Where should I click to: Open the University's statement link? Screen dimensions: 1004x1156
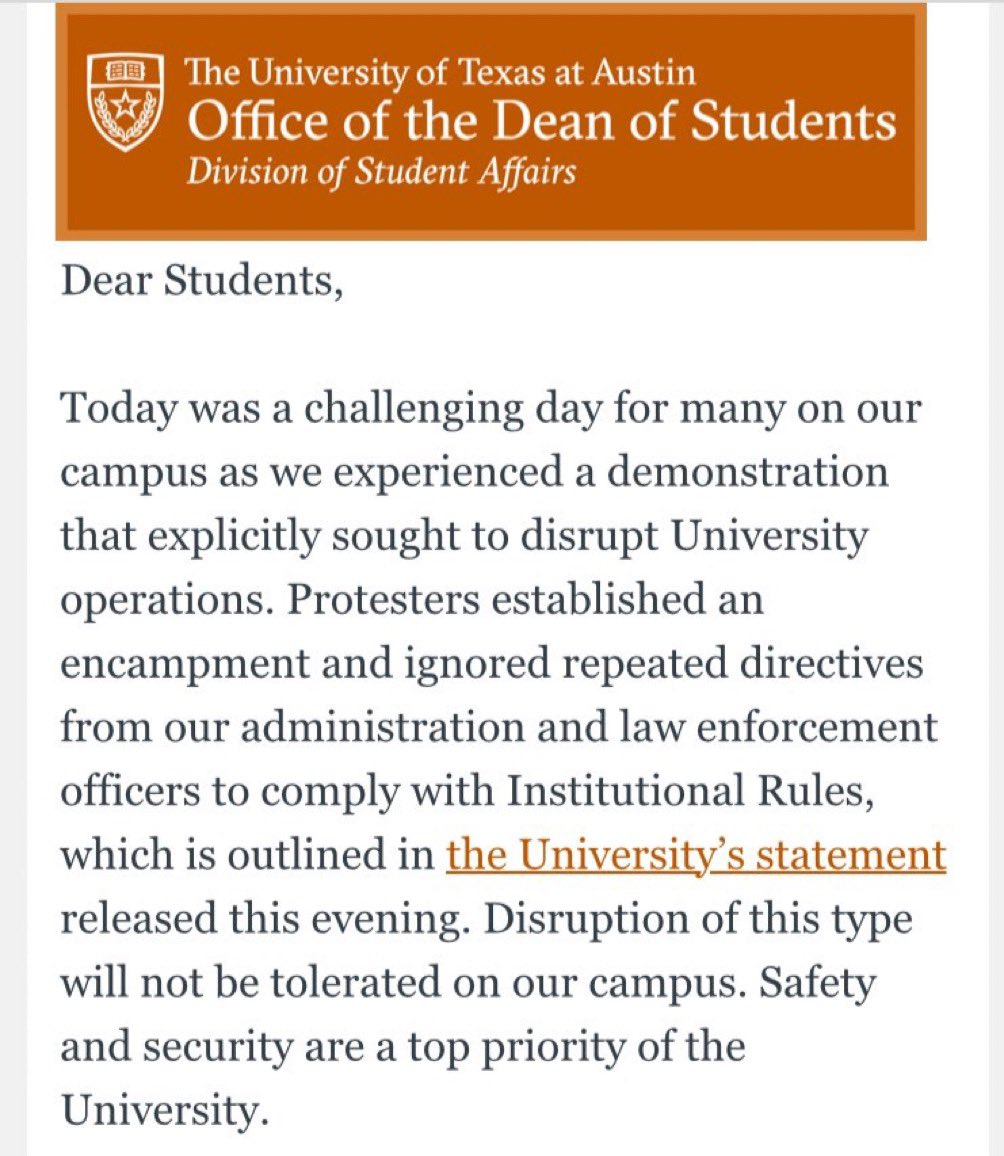tap(696, 855)
